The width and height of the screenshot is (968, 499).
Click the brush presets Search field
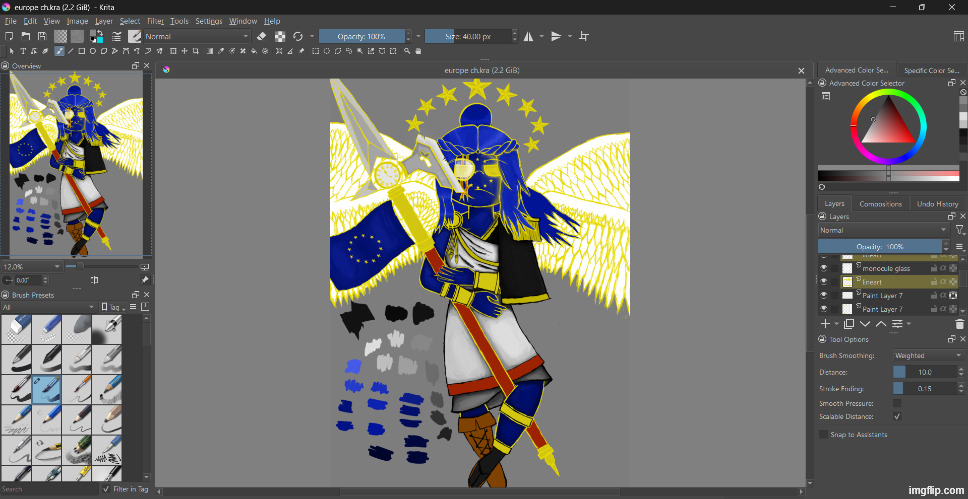coord(49,489)
